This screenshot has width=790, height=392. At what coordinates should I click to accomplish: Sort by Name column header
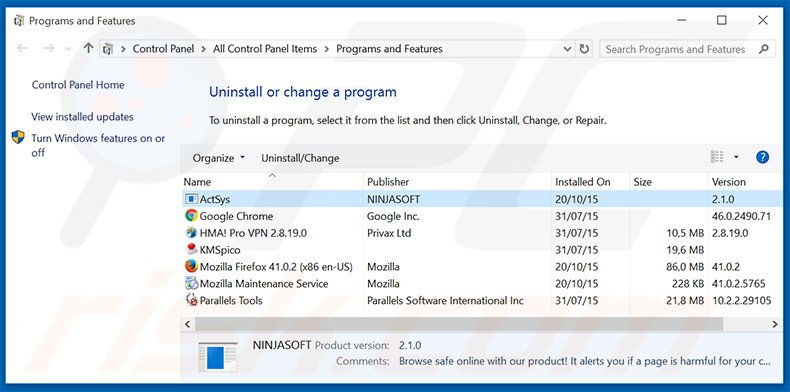tap(272, 182)
